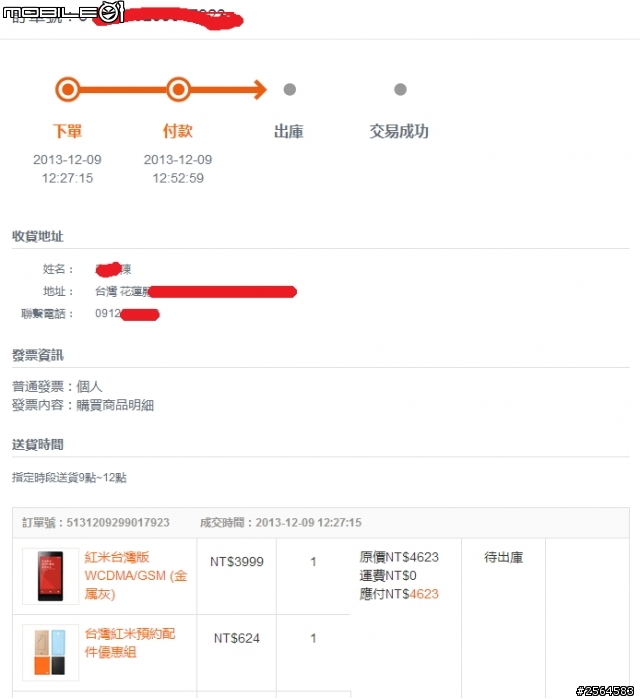The height and width of the screenshot is (699, 640).
Task: Open the 台灣紅米預約配件優惠組 product link
Action: point(130,643)
